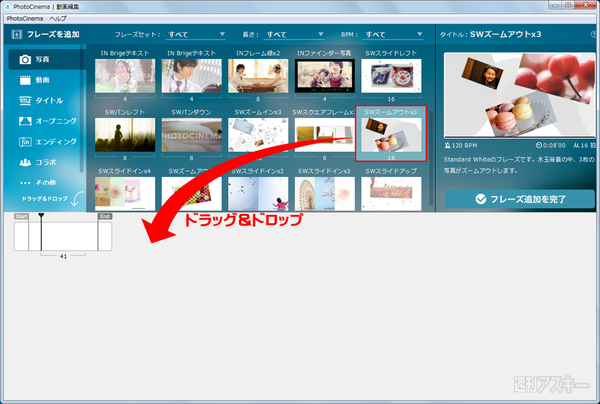Open the フレーズセット dropdown
The height and width of the screenshot is (404, 600).
[196, 34]
